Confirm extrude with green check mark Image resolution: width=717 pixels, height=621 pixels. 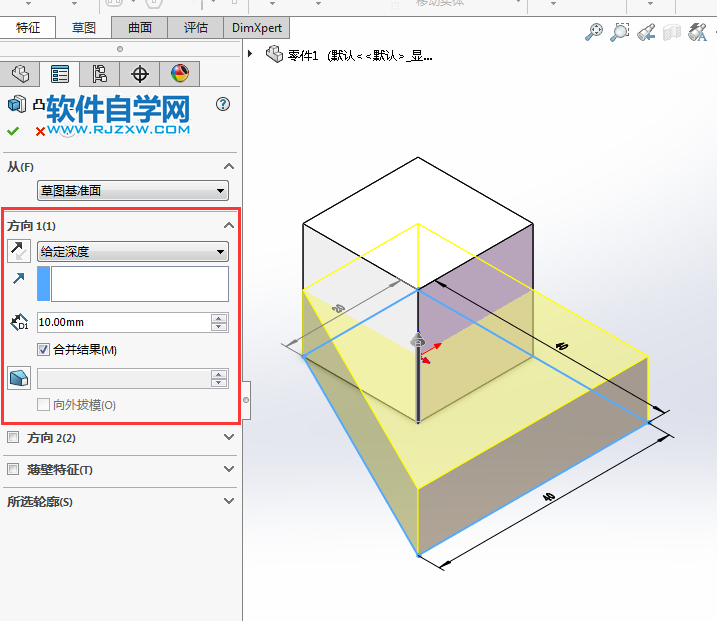(13, 131)
